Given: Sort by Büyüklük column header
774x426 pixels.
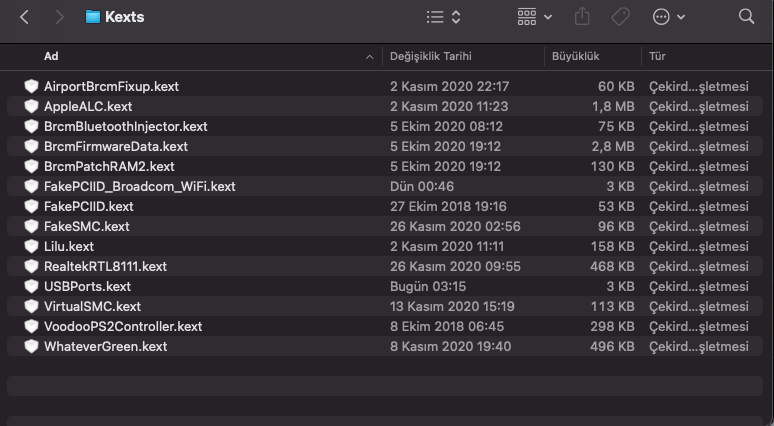Looking at the screenshot, I should click(575, 56).
